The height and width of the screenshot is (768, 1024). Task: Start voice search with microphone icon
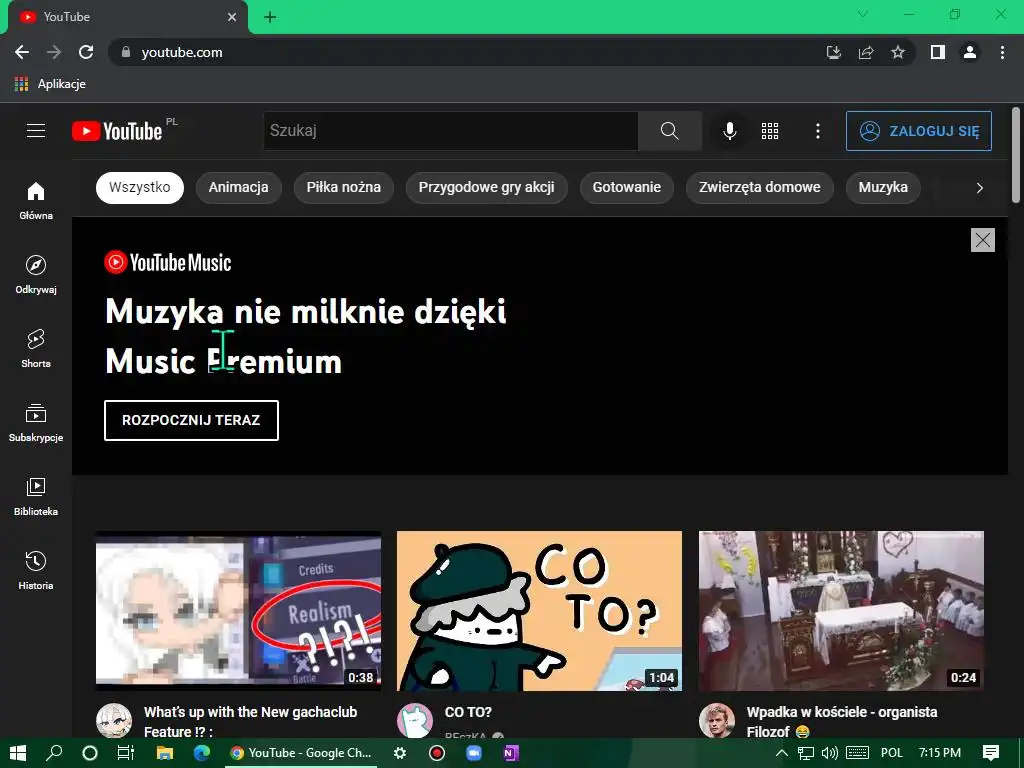pyautogui.click(x=730, y=131)
